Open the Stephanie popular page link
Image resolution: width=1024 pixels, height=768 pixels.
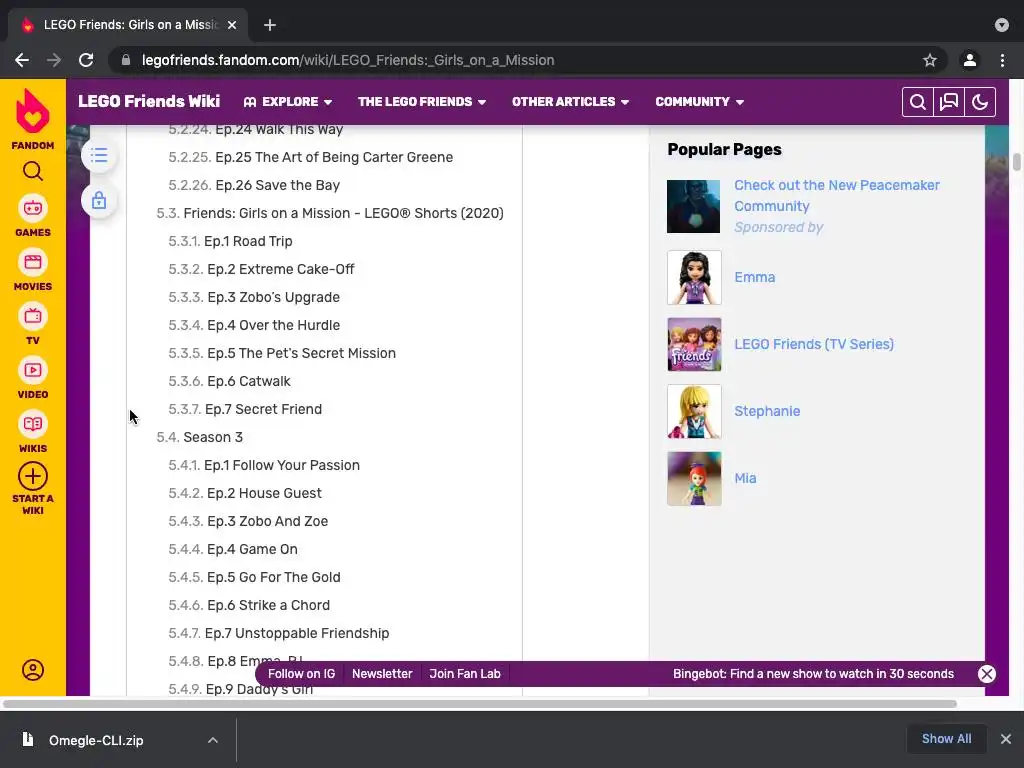pyautogui.click(x=767, y=411)
